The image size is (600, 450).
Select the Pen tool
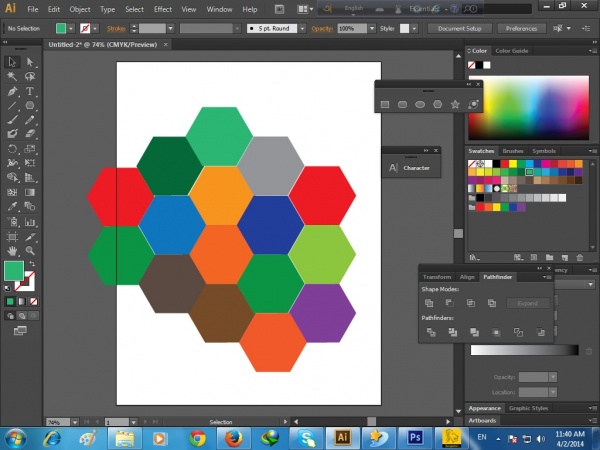point(13,90)
